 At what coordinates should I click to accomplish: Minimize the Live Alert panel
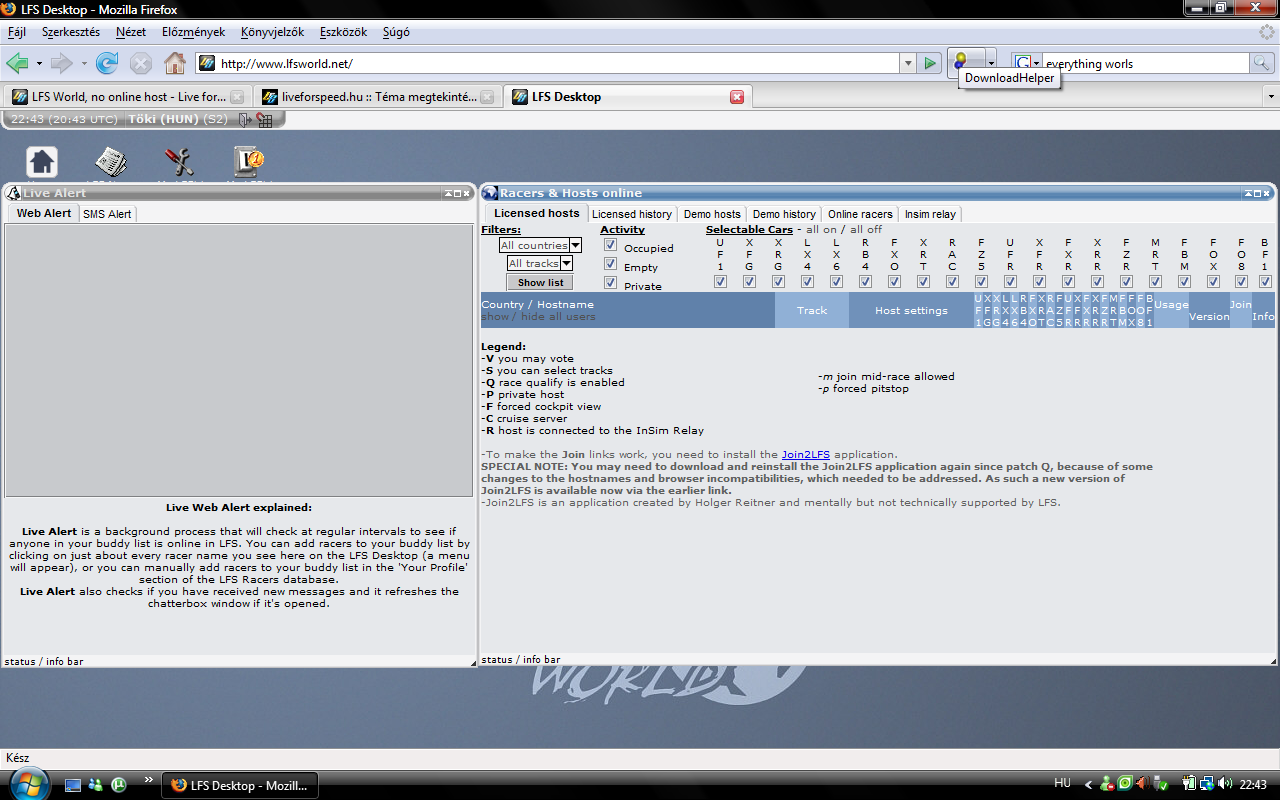point(447,193)
